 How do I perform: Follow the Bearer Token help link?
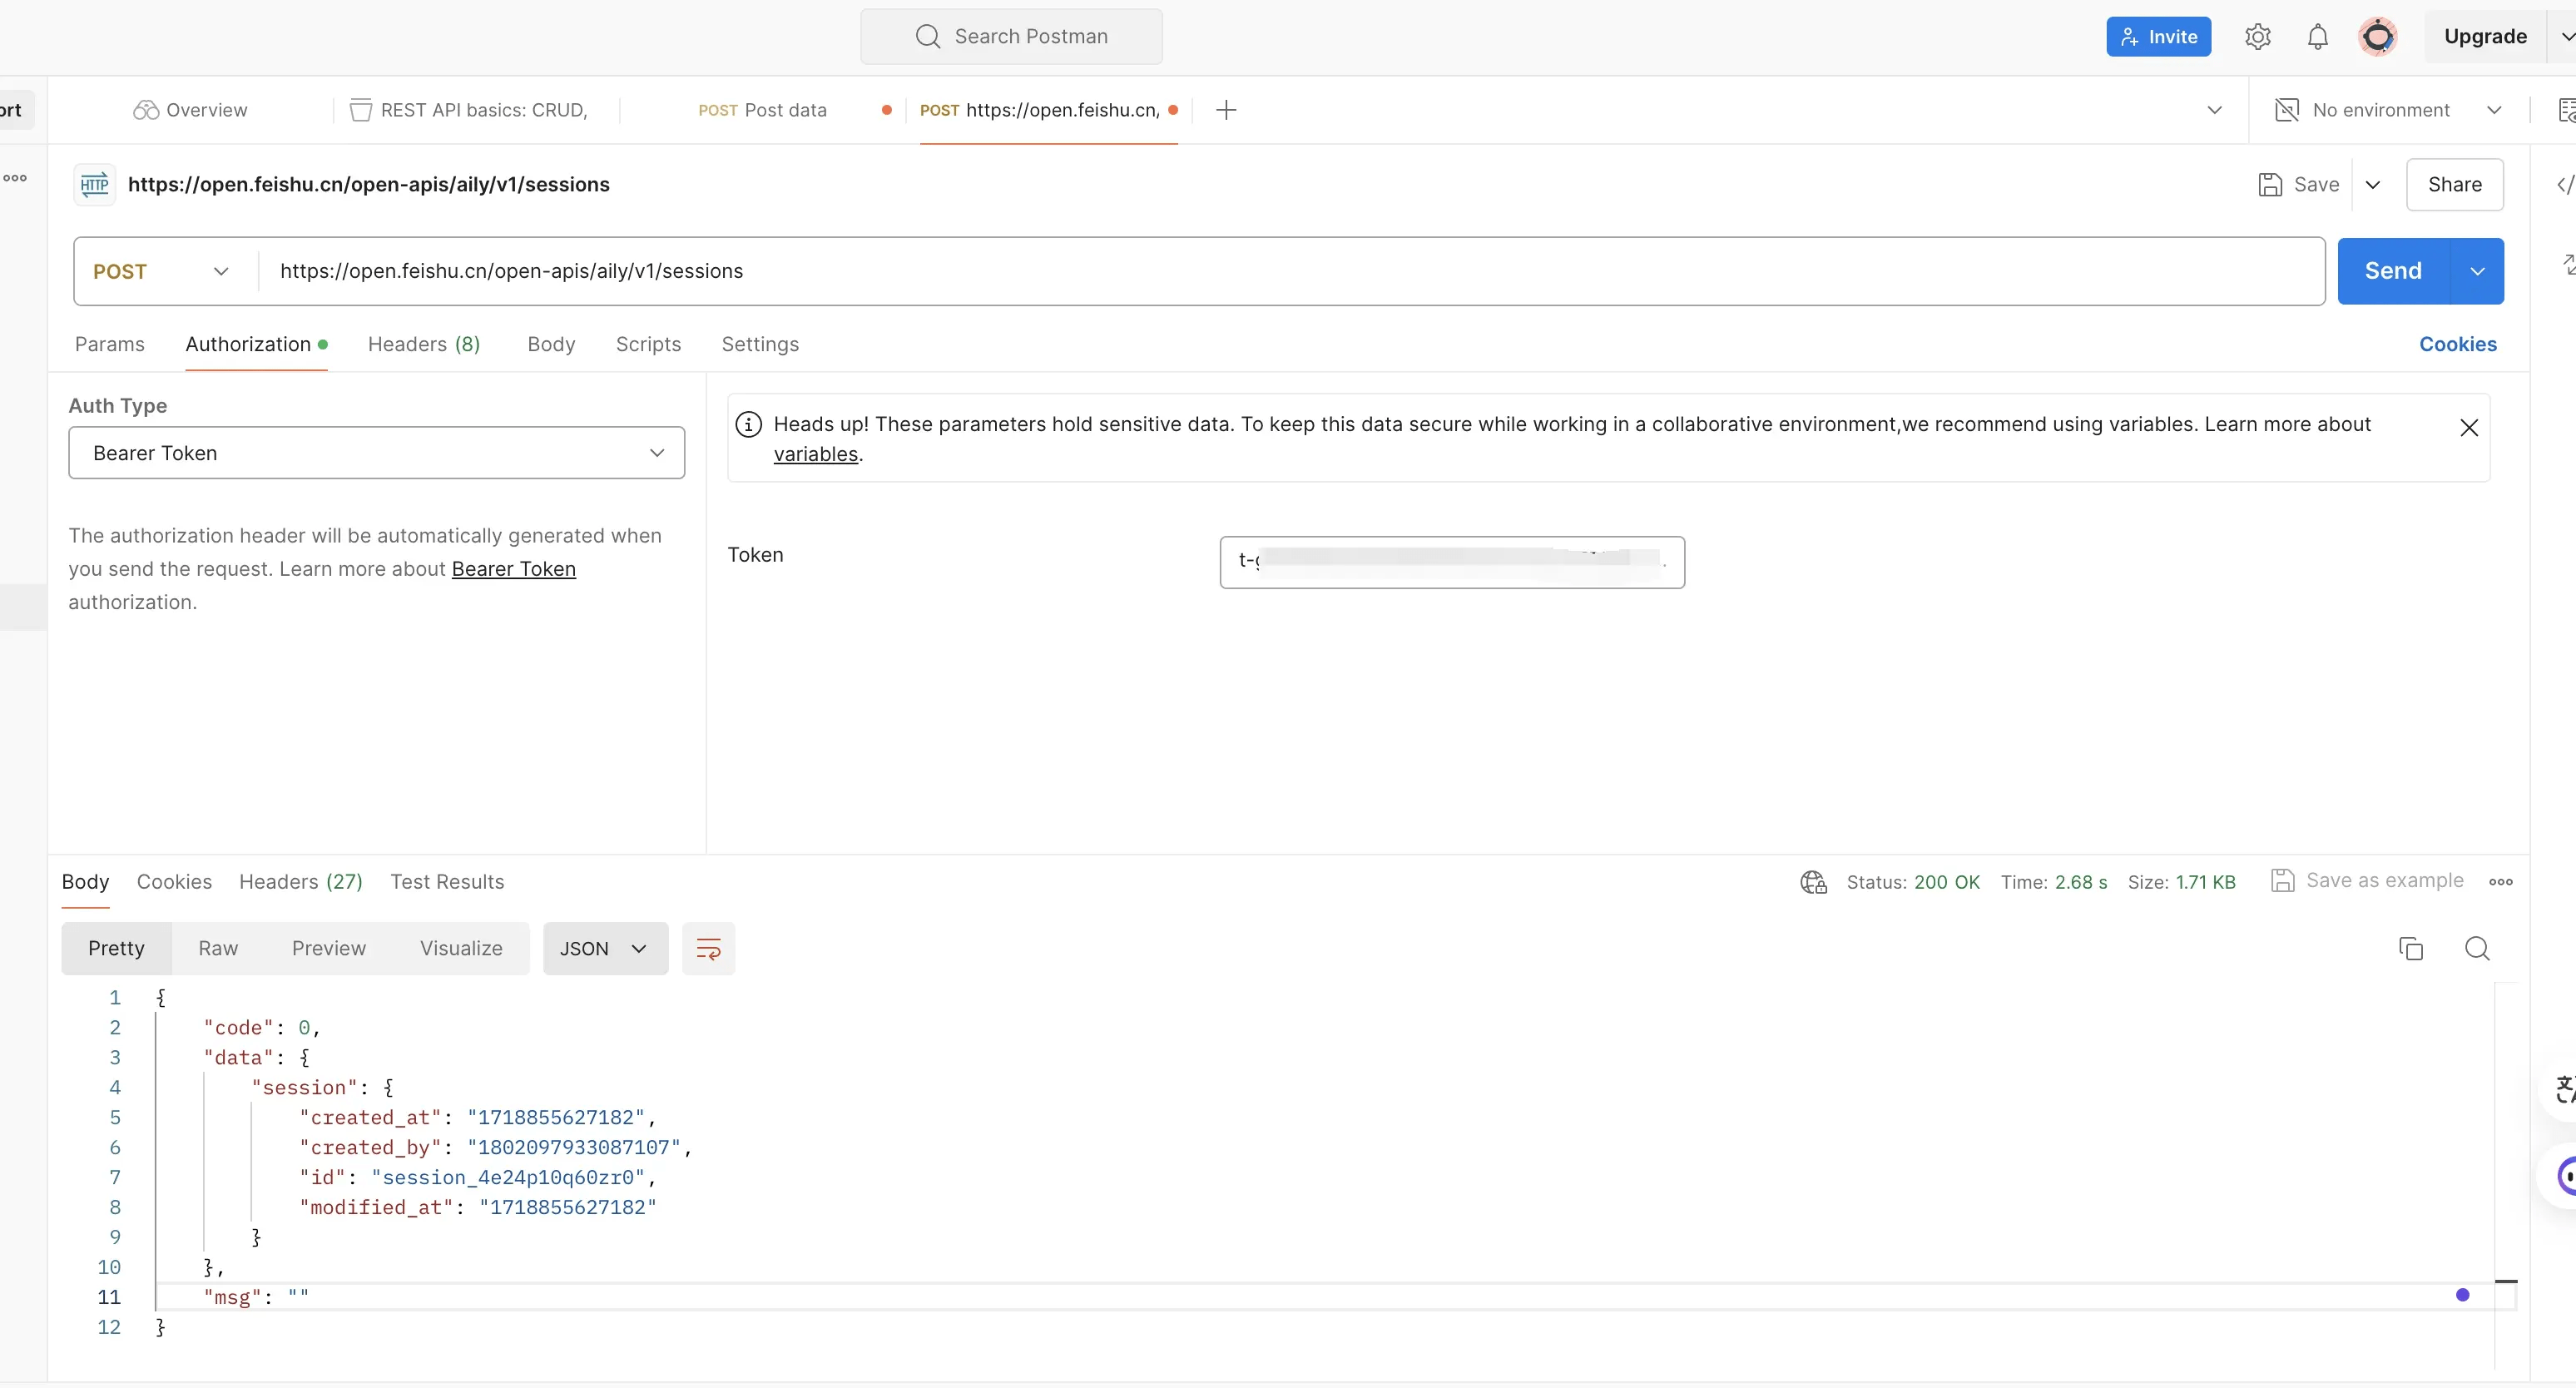[513, 569]
